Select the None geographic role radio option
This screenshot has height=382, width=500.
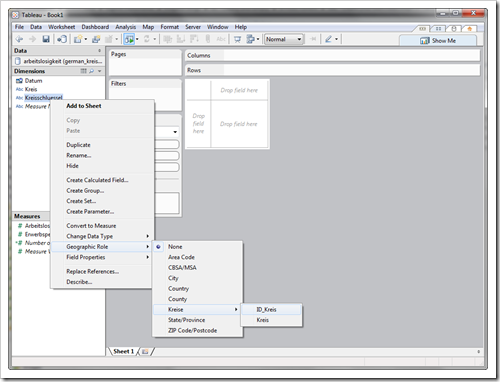(158, 247)
